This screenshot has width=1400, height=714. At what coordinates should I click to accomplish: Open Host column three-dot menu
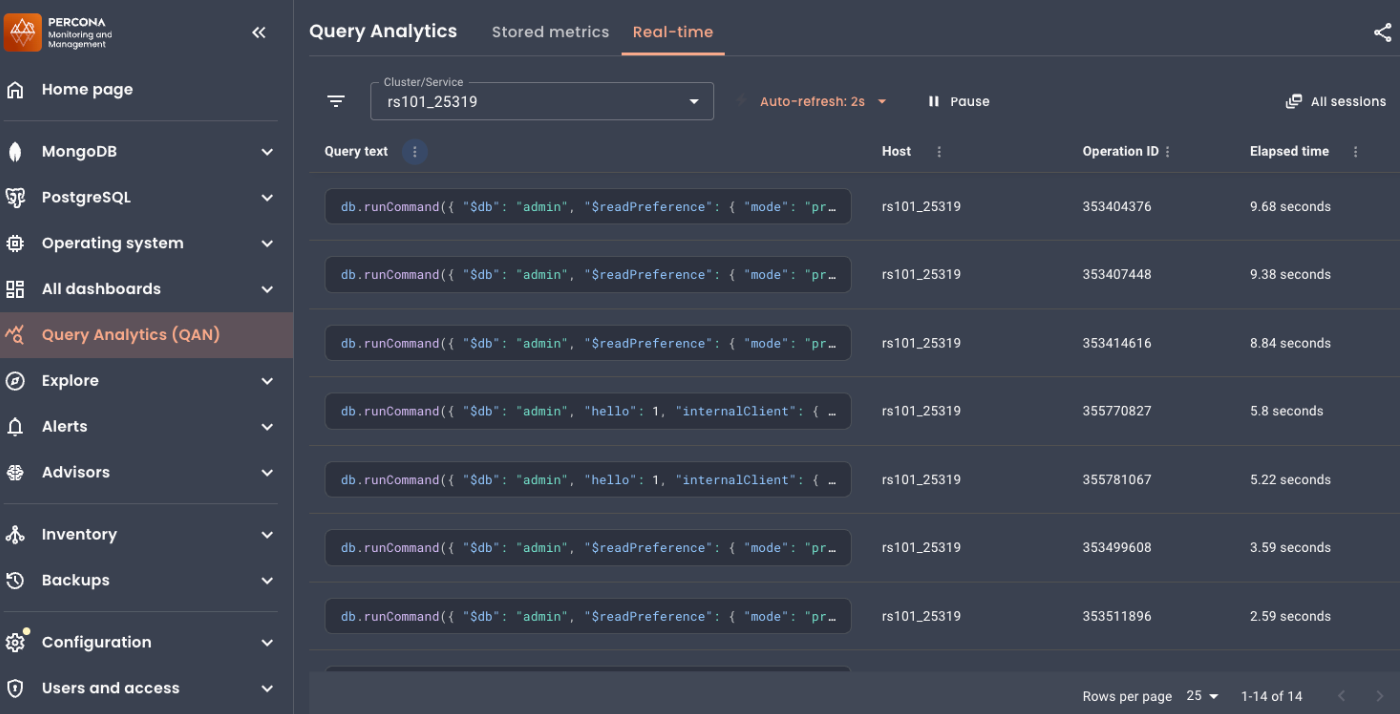click(938, 152)
